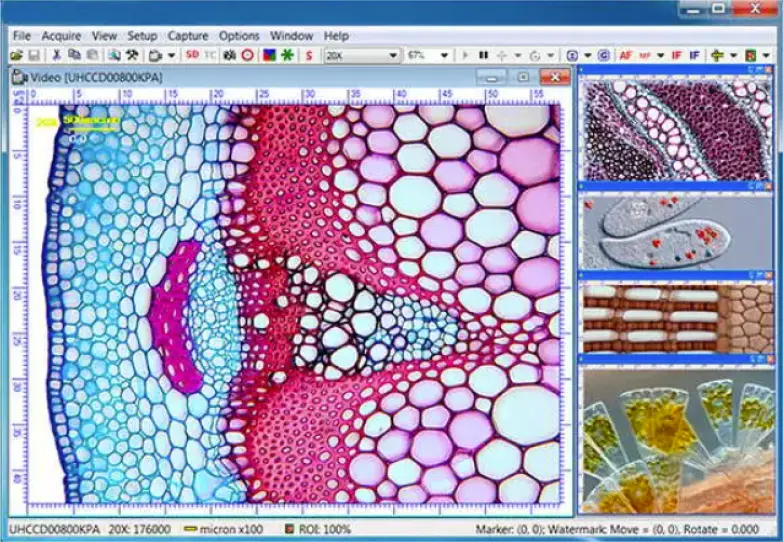
Task: Click the Save disk icon
Action: click(x=33, y=55)
